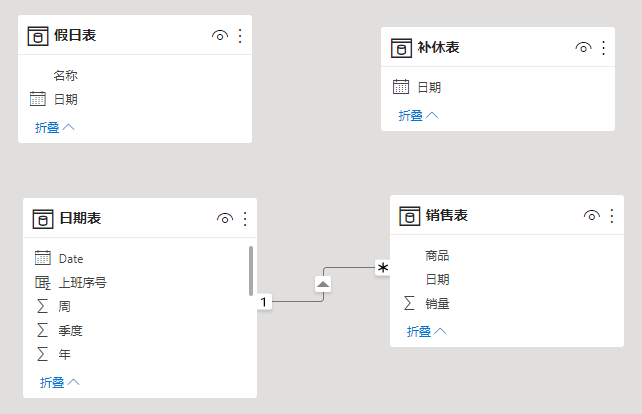Screen dimensions: 642x414
Task: Open more options for 日期表
Action: click(245, 219)
